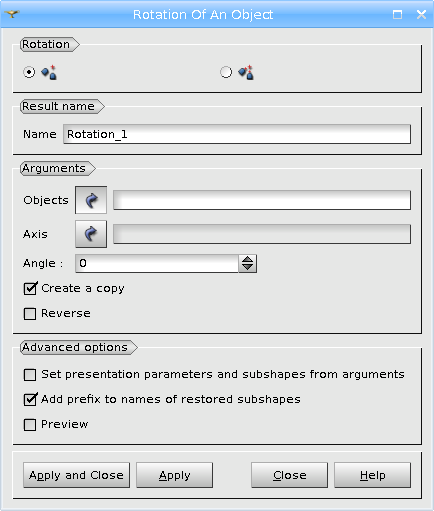Enable Set presentation parameters and subshapes option
Screen dimensions: 434x511
coord(30,375)
